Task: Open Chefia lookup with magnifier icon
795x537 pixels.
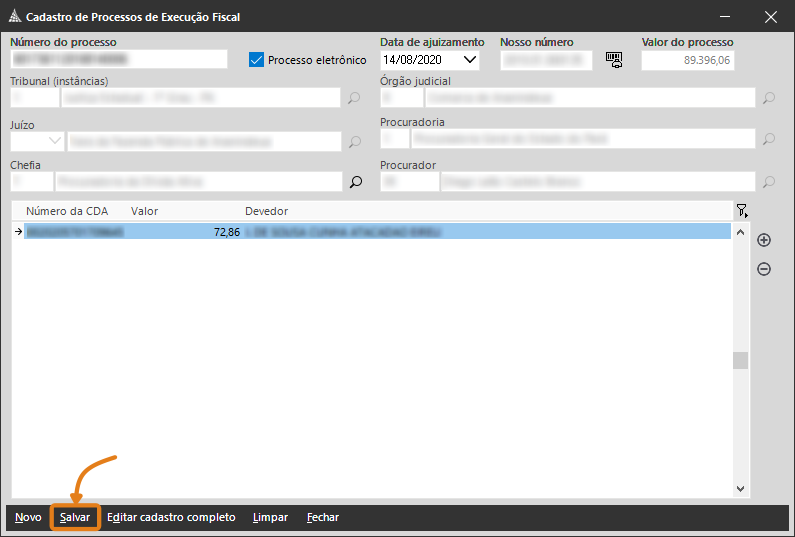Action: tap(354, 182)
